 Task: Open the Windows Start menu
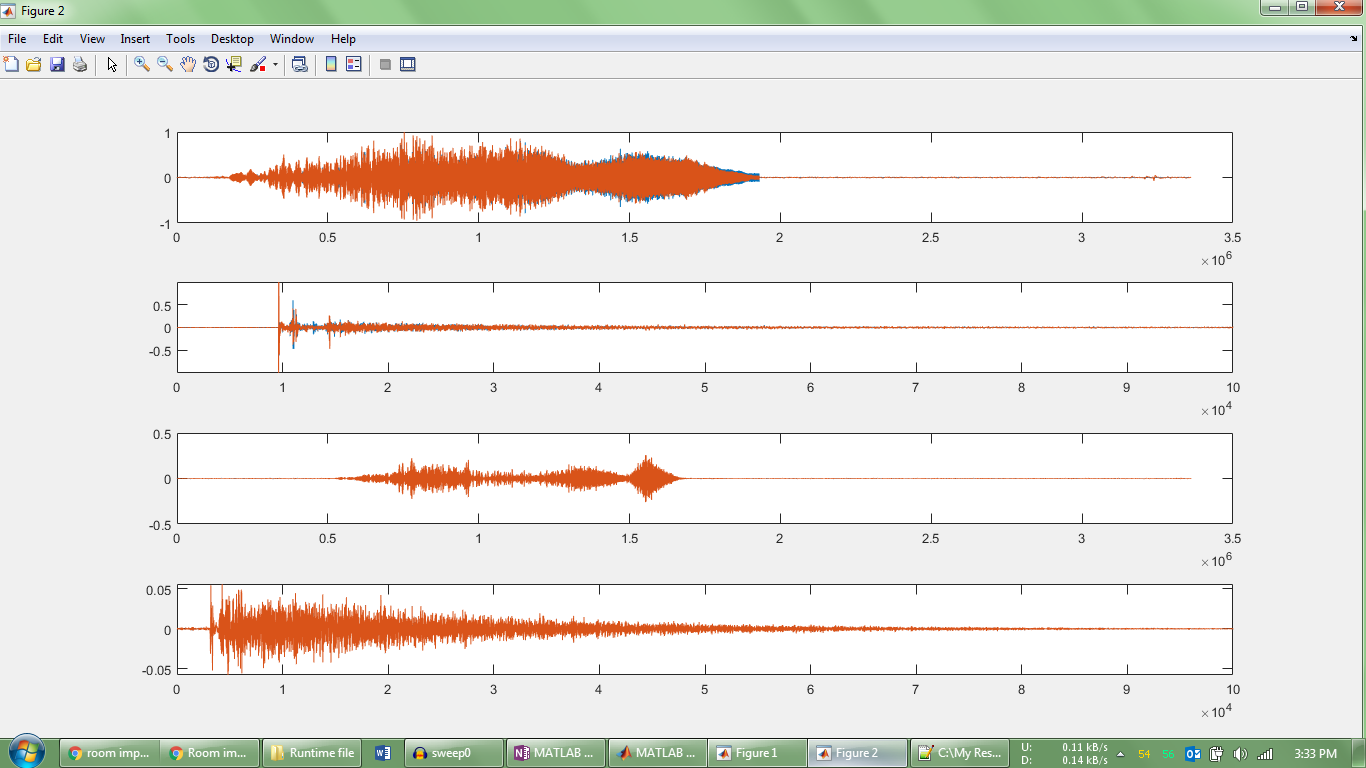(x=26, y=752)
